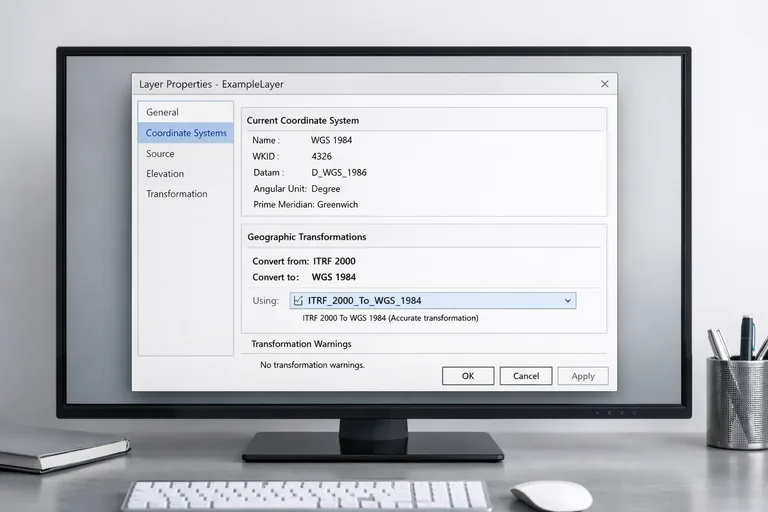The image size is (768, 512).
Task: Click the Apply button
Action: [x=583, y=376]
